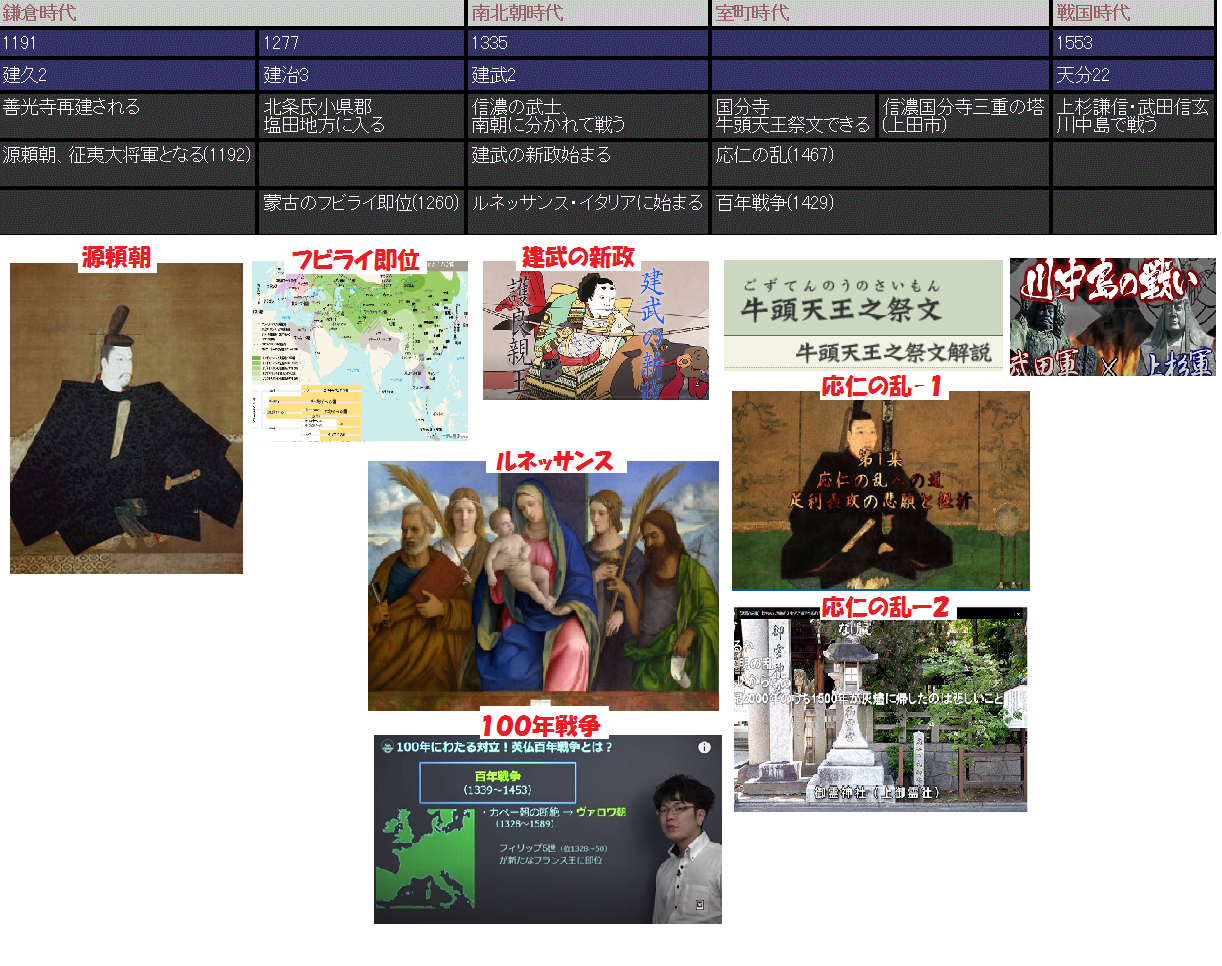
Task: Click the 上杉謙信・武田信玄 川中島で戦う cell
Action: 1134,116
